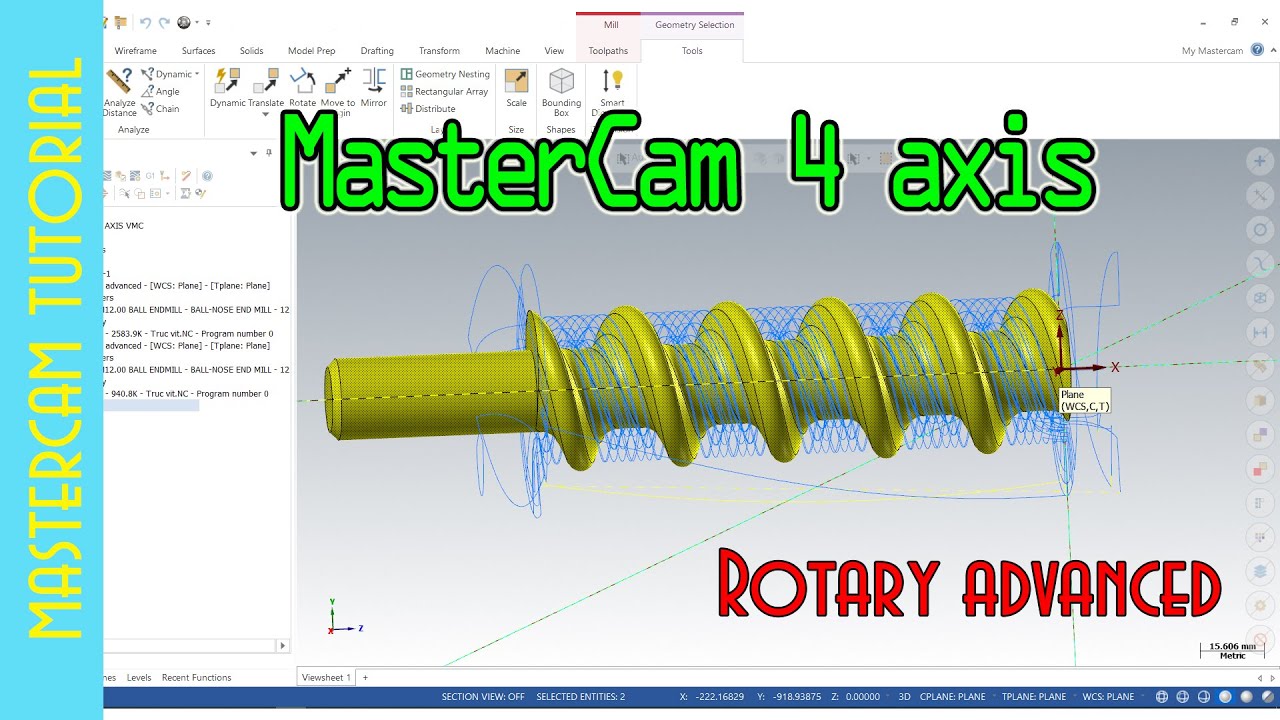The width and height of the screenshot is (1280, 720).
Task: Open the Help question mark icon
Action: click(1257, 50)
